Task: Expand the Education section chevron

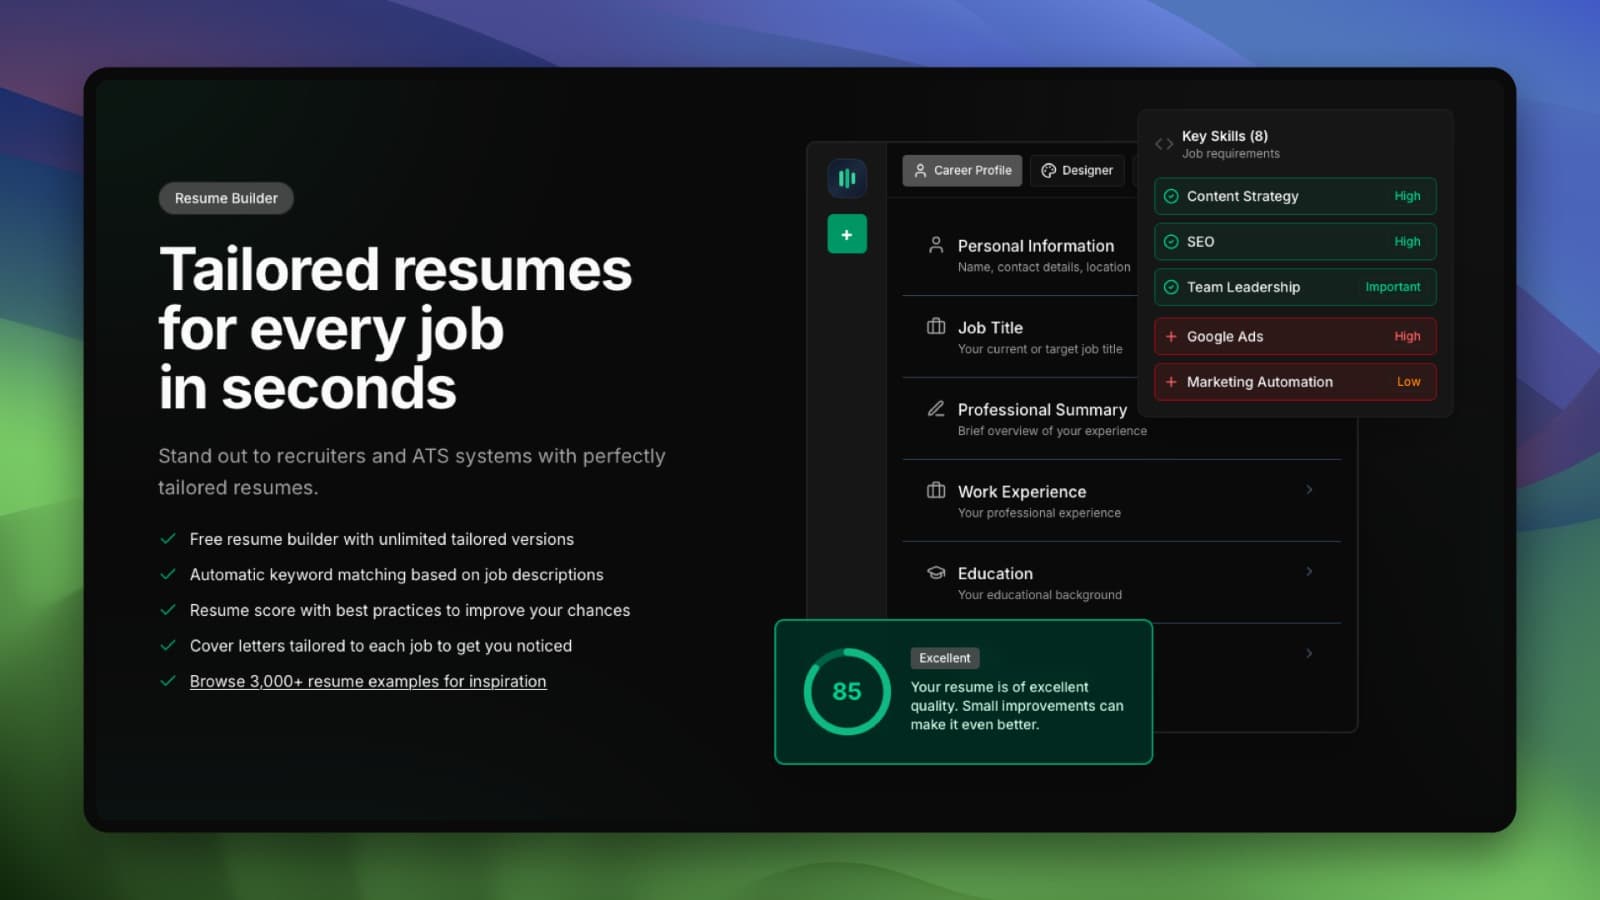Action: point(1309,572)
